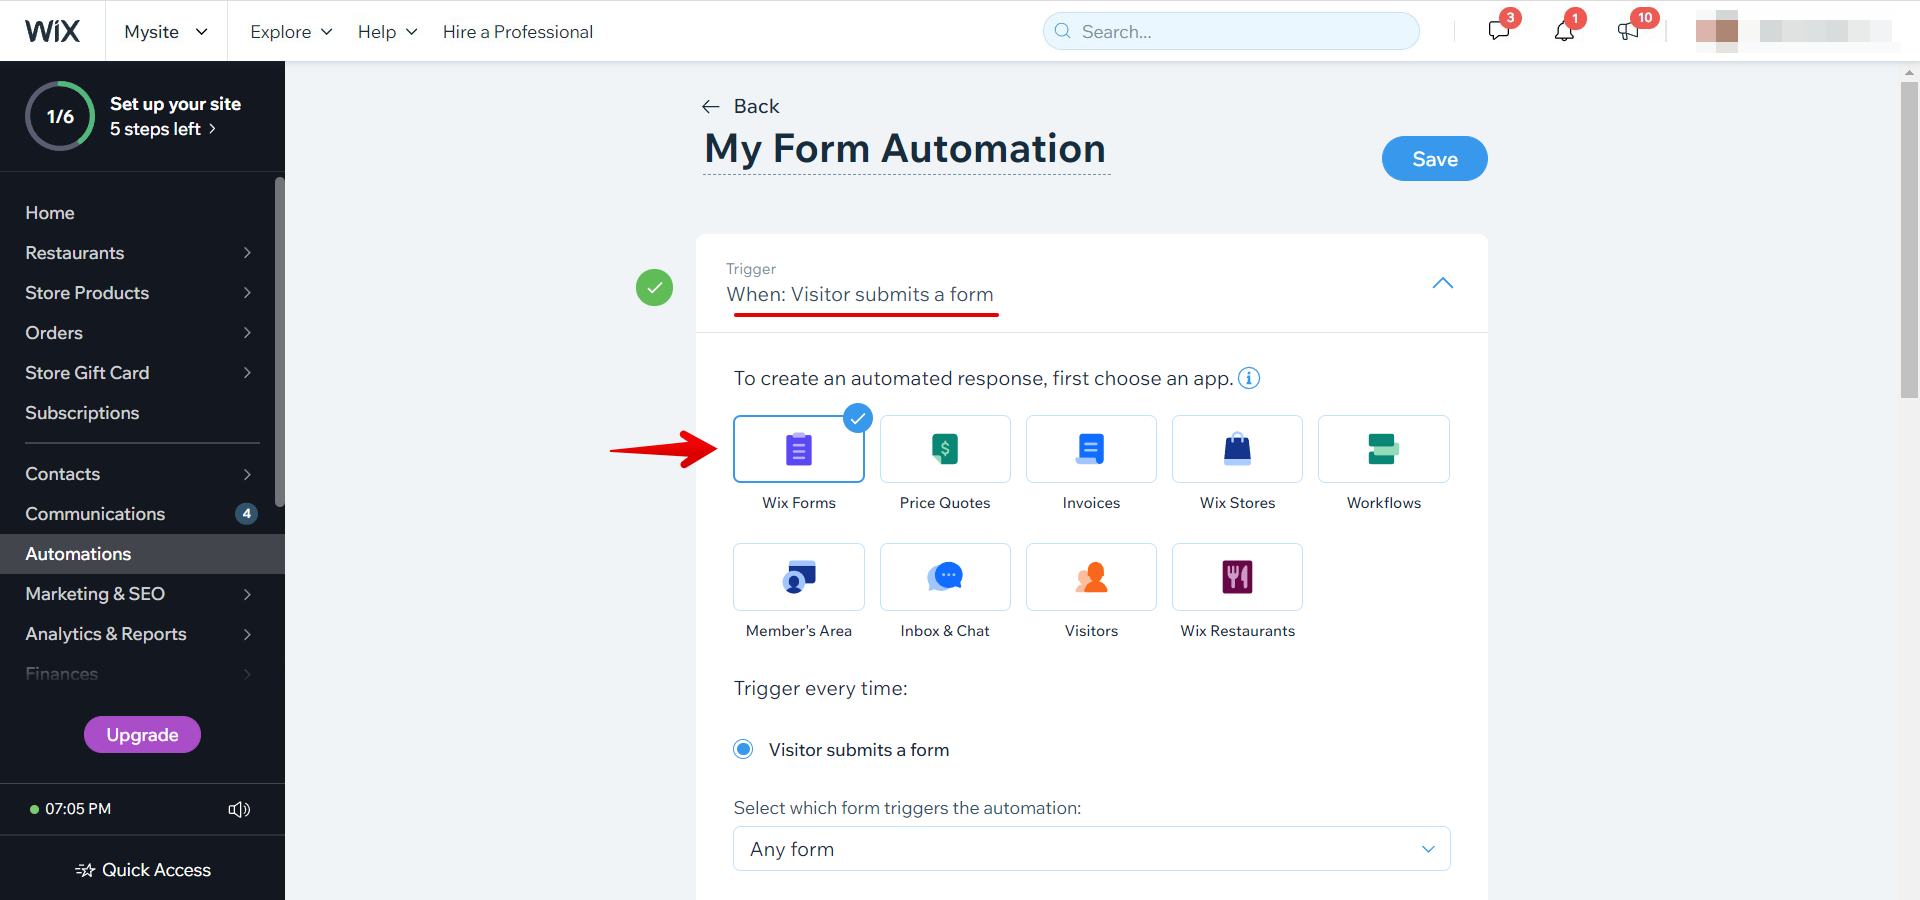Click the green trigger completed checkmark

[x=654, y=288]
